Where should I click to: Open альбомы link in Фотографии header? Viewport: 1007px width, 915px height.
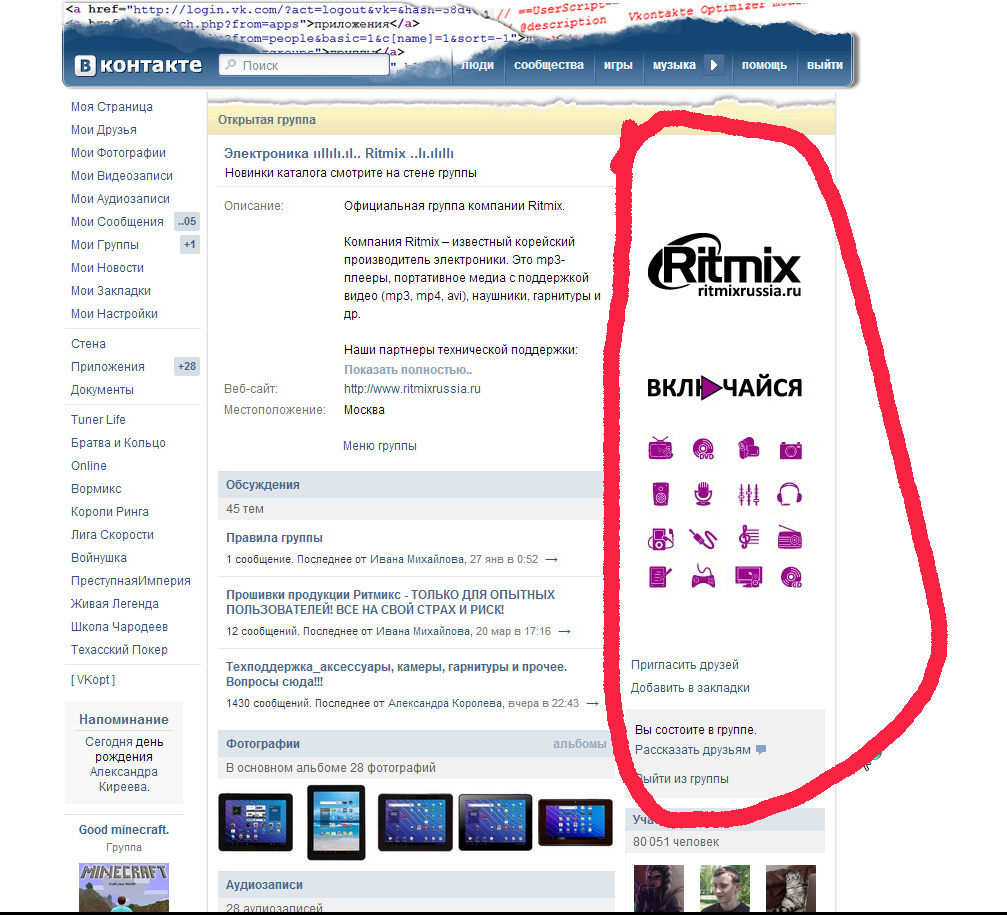click(579, 744)
